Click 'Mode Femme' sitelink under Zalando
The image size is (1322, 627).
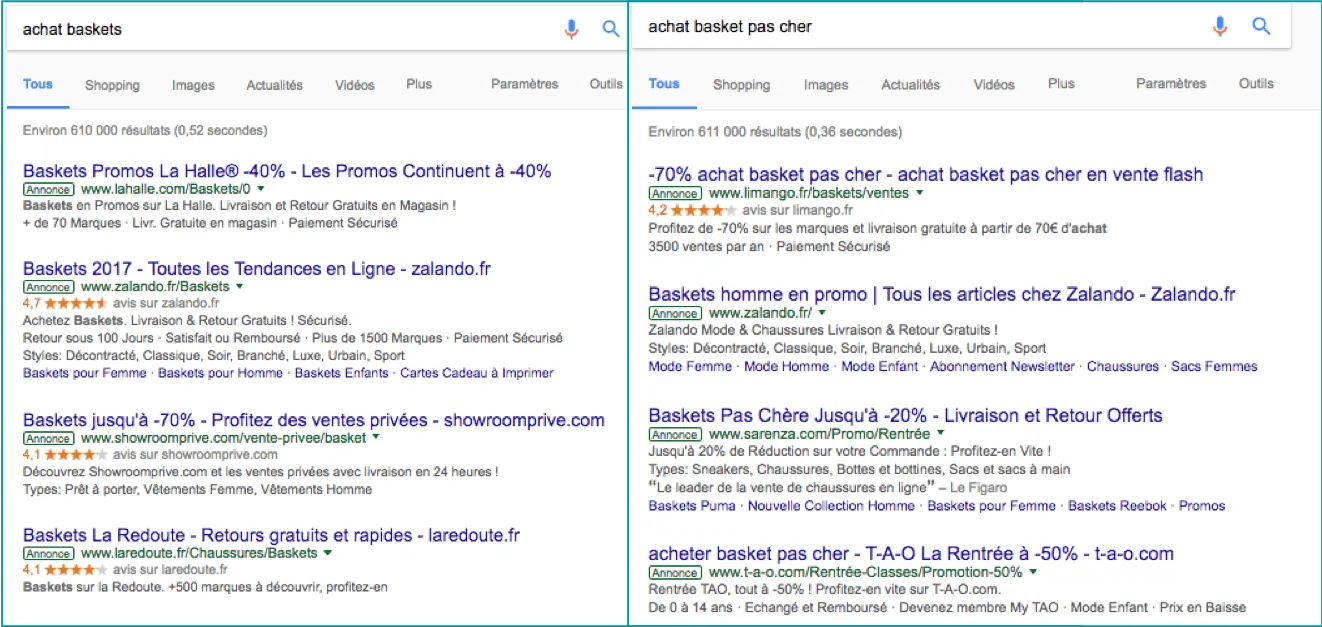pos(690,367)
